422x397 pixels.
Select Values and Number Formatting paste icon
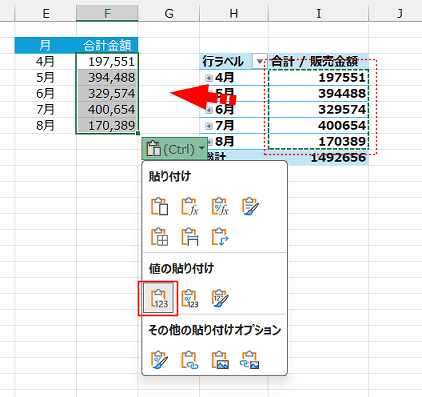190,298
